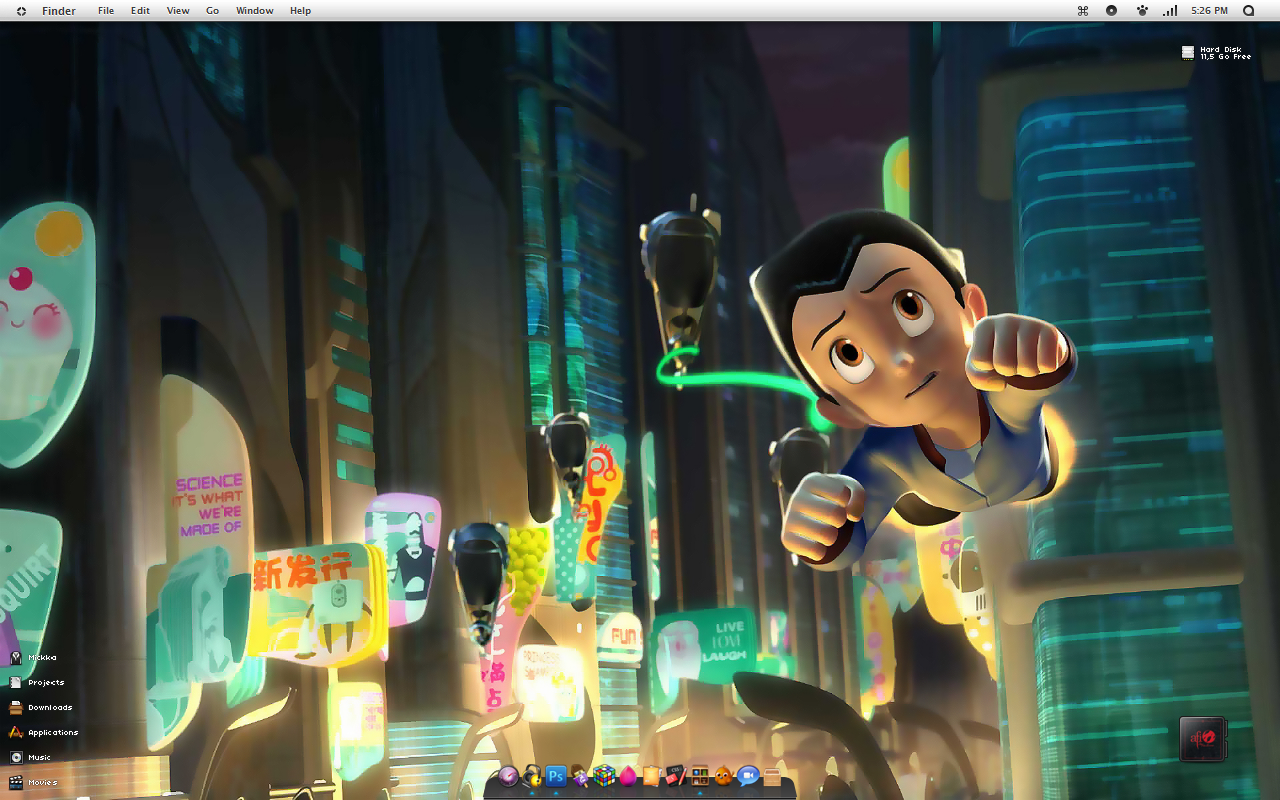1280x800 pixels.
Task: Open the blue video chat bubble in dock
Action: tap(748, 776)
